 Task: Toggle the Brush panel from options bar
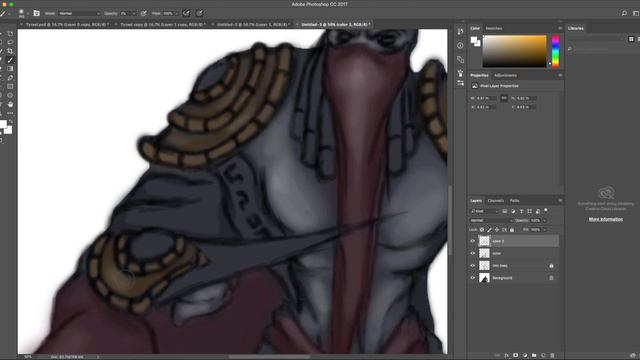(36, 13)
